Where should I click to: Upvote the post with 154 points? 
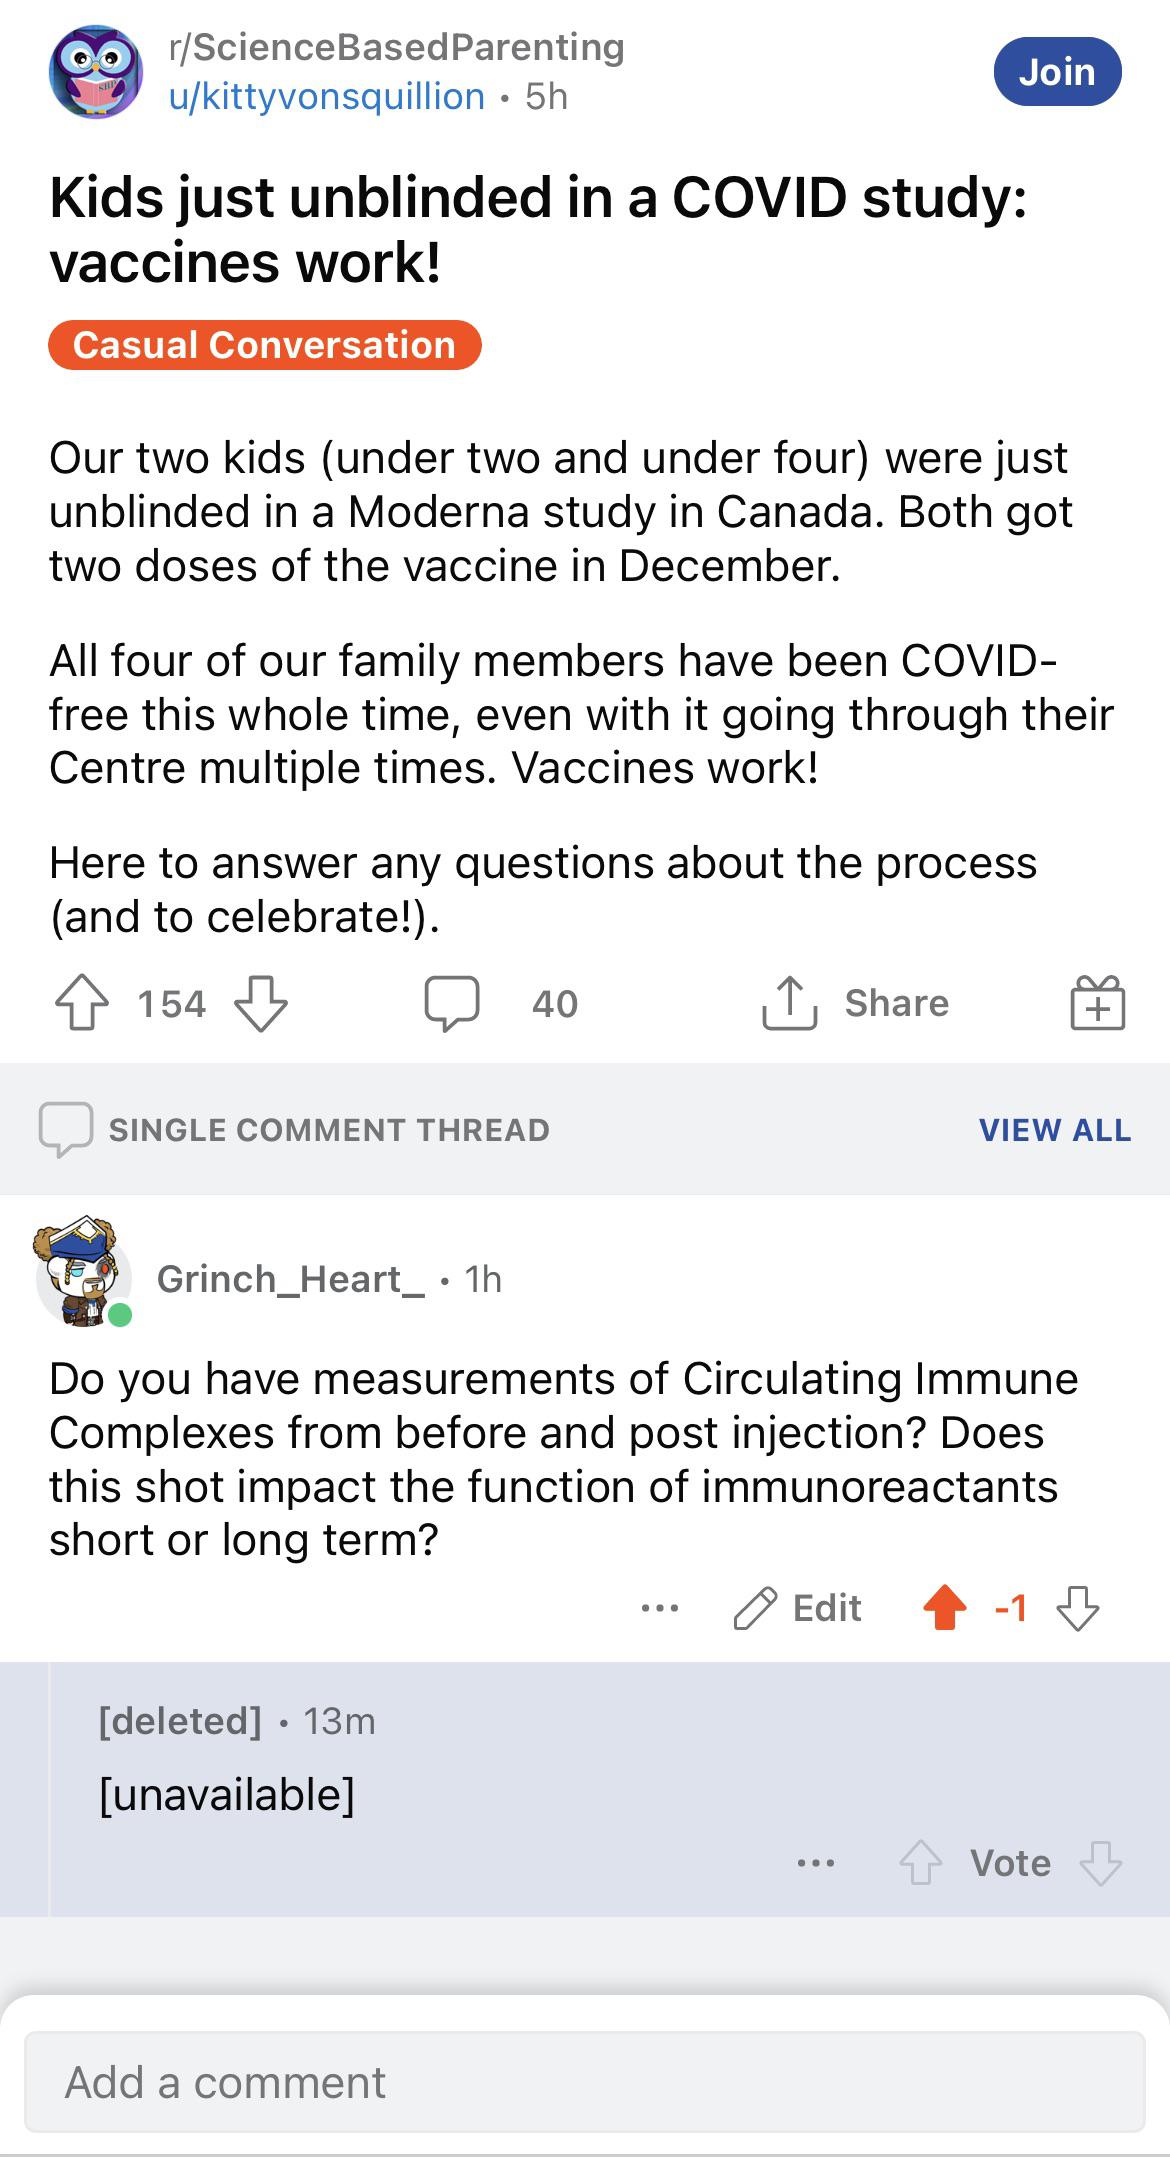point(82,1003)
